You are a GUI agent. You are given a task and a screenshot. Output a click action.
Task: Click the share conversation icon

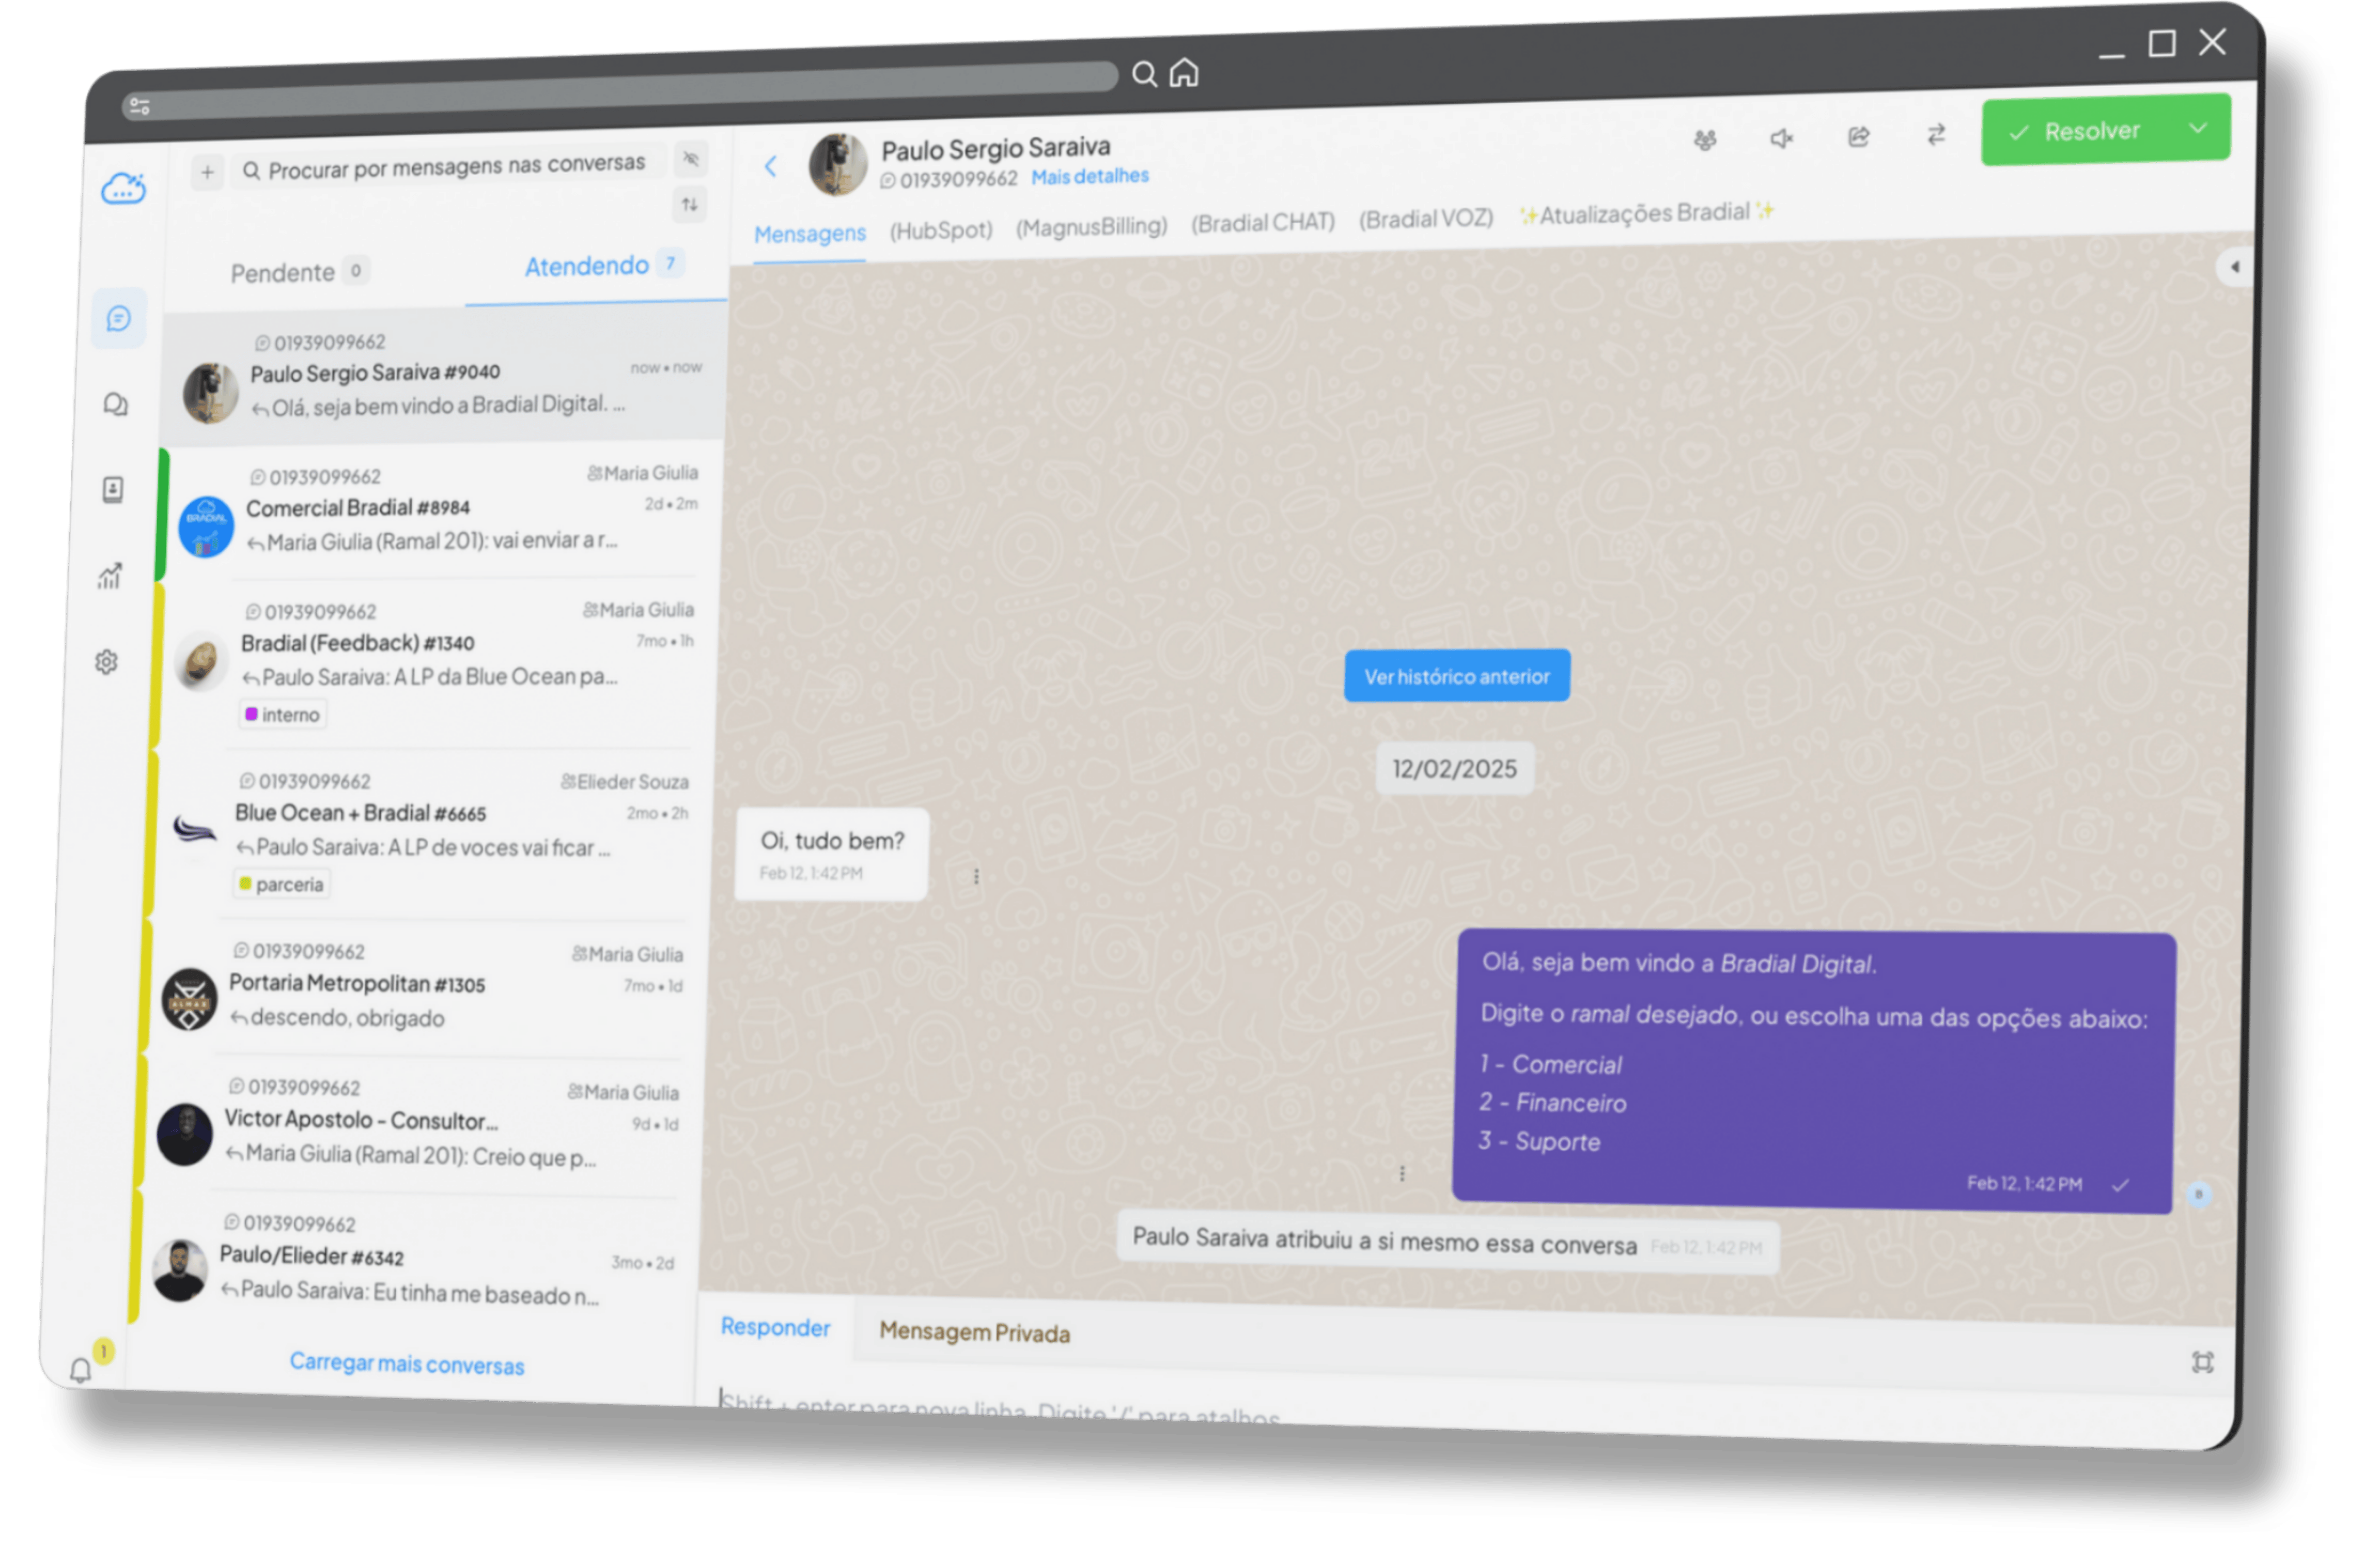[1858, 137]
